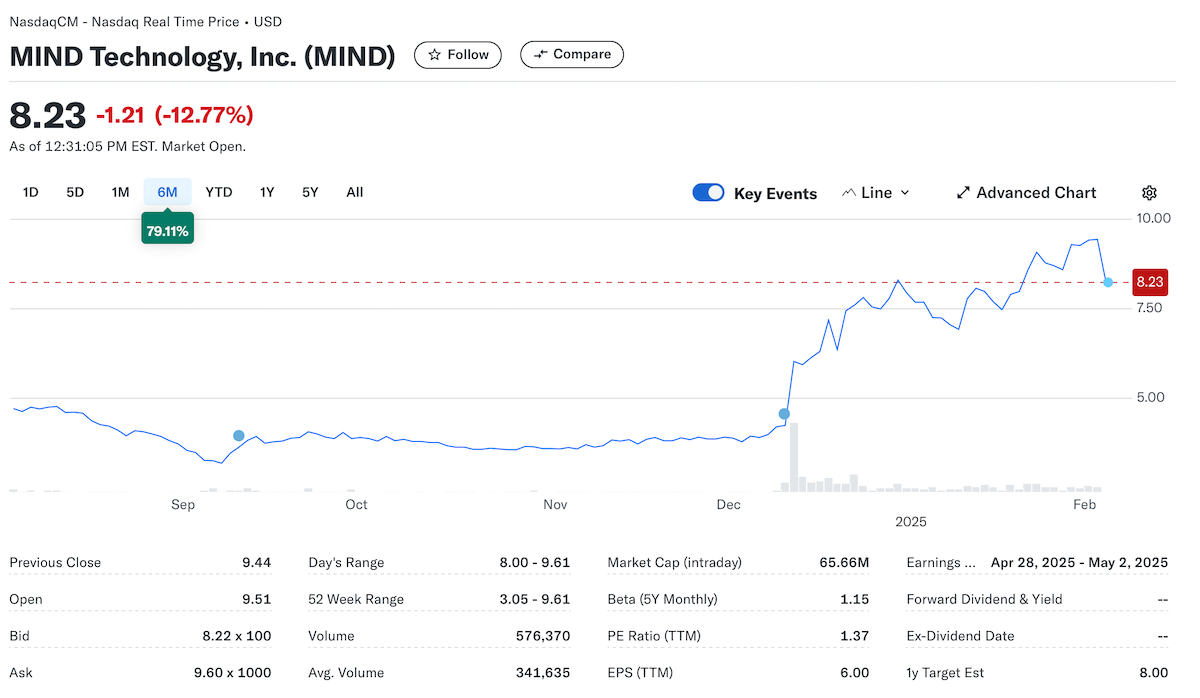Open chart settings gear icon
The width and height of the screenshot is (1200, 698).
[x=1149, y=193]
